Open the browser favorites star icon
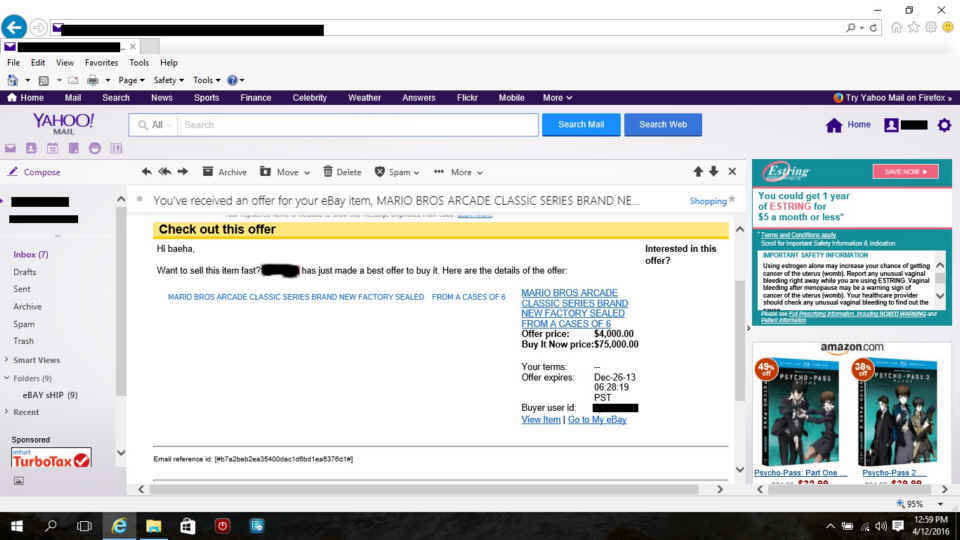 tap(913, 28)
